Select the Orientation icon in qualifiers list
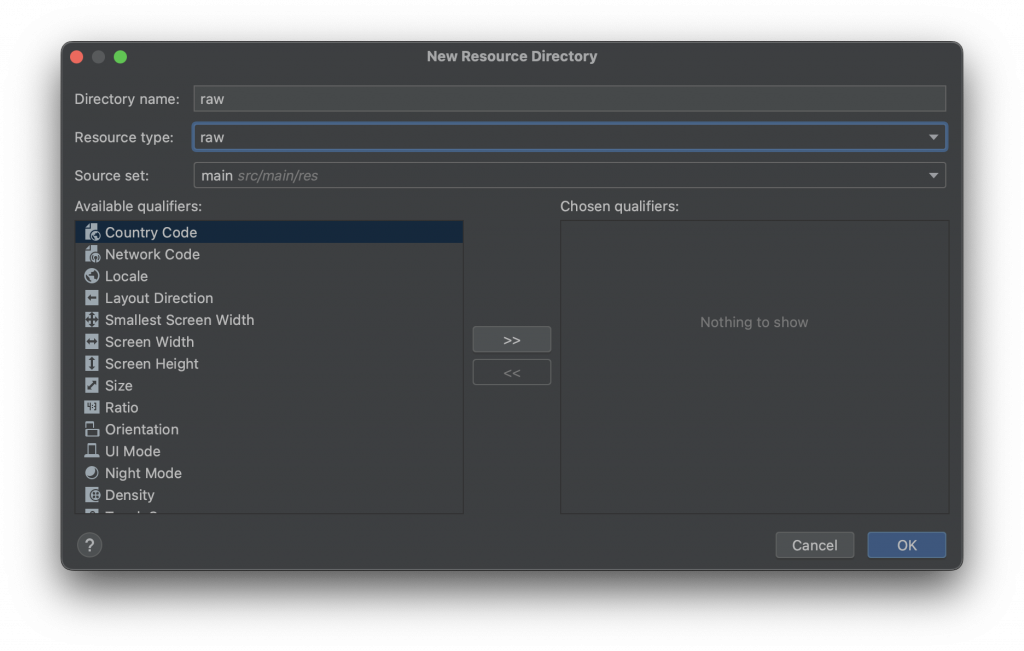 point(92,430)
